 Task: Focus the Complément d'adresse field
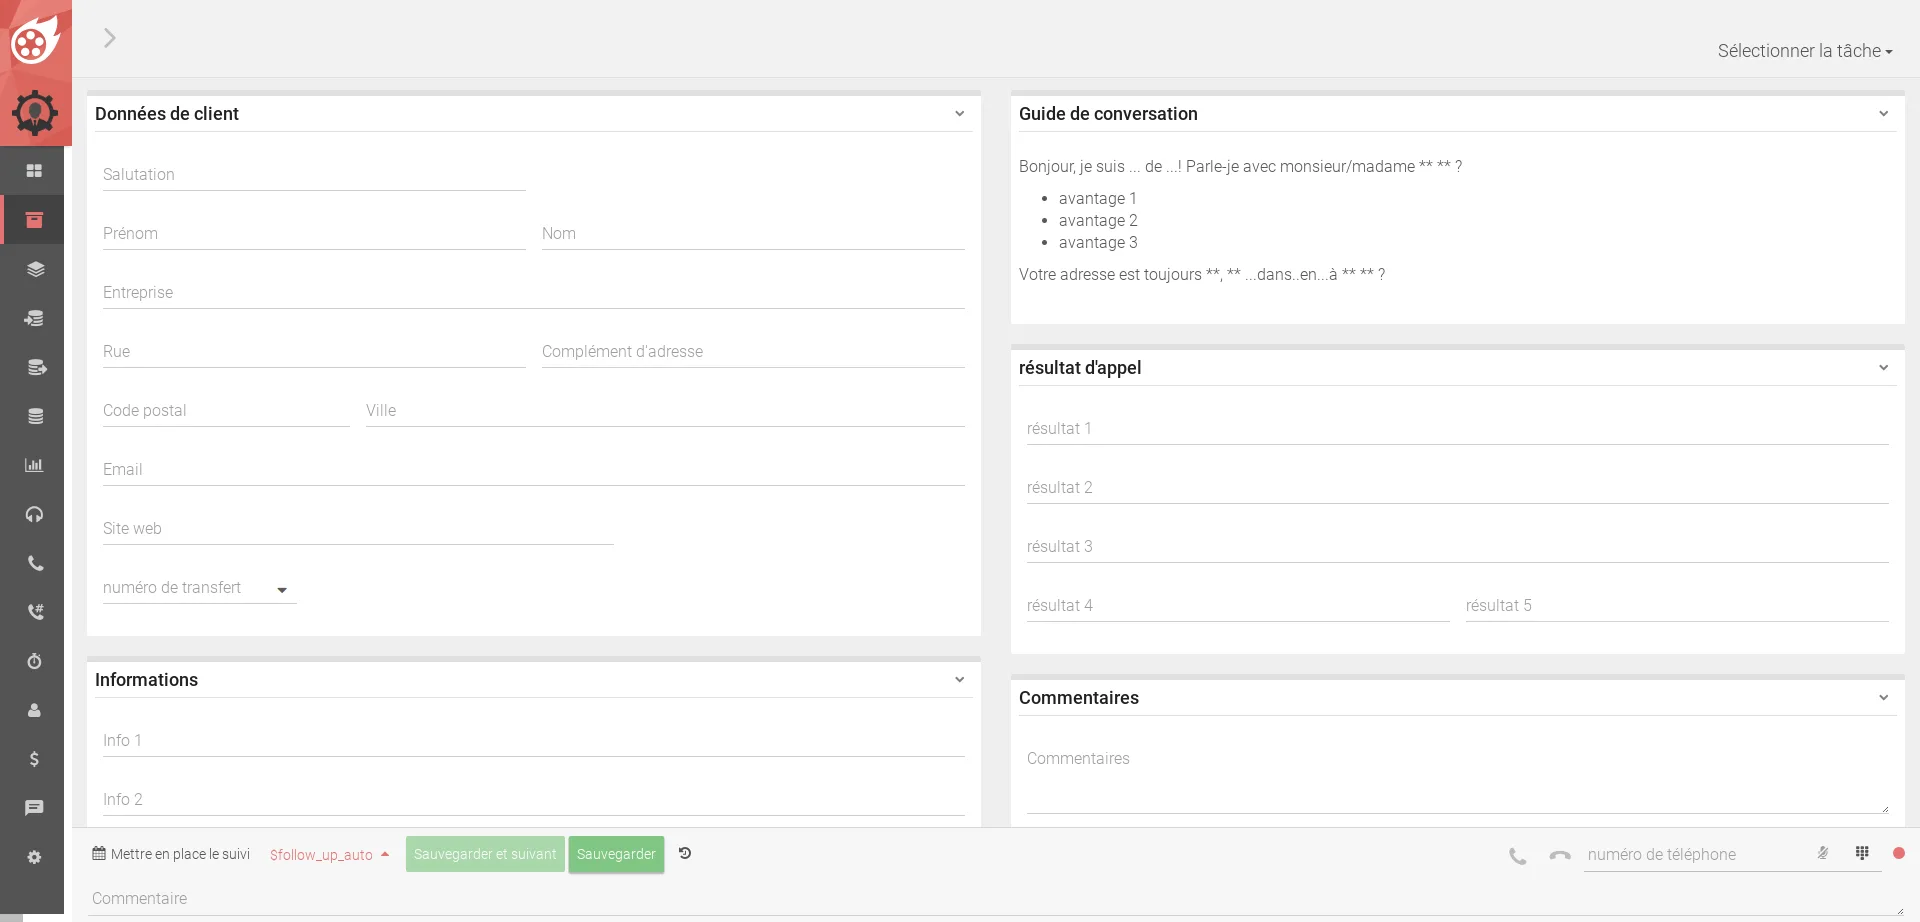coord(753,352)
